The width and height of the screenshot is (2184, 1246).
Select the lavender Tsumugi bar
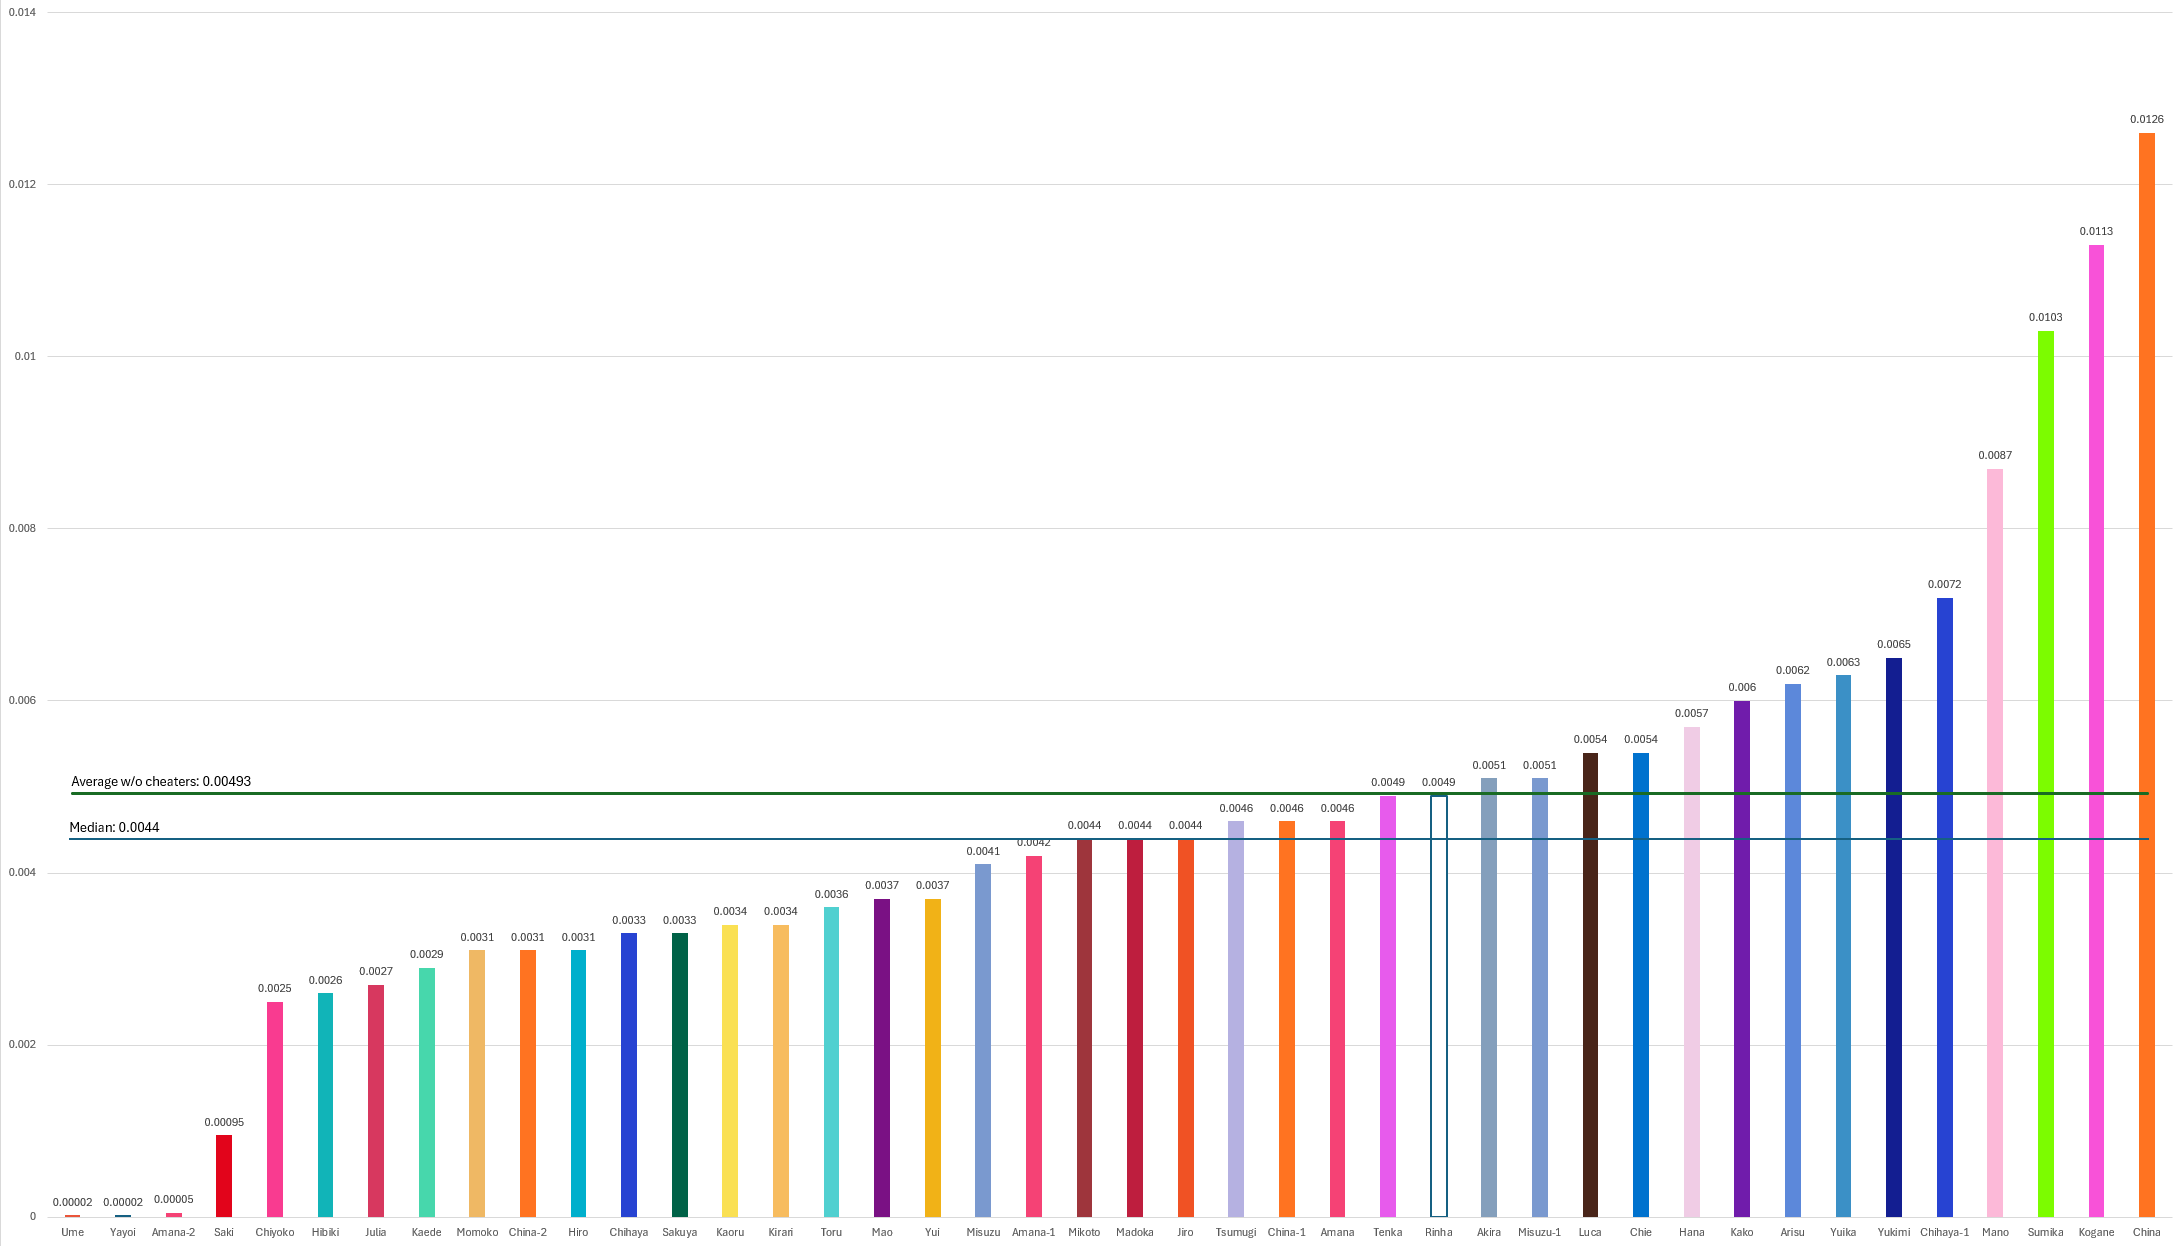click(1236, 1018)
